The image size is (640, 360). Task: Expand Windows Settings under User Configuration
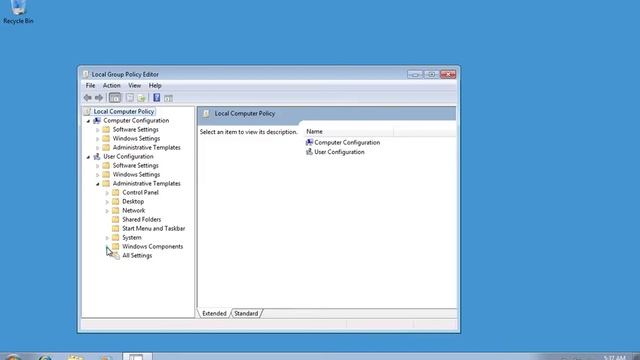click(x=98, y=175)
